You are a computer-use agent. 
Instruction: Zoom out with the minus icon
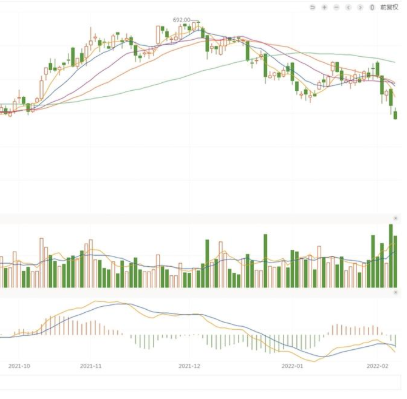pyautogui.click(x=336, y=7)
